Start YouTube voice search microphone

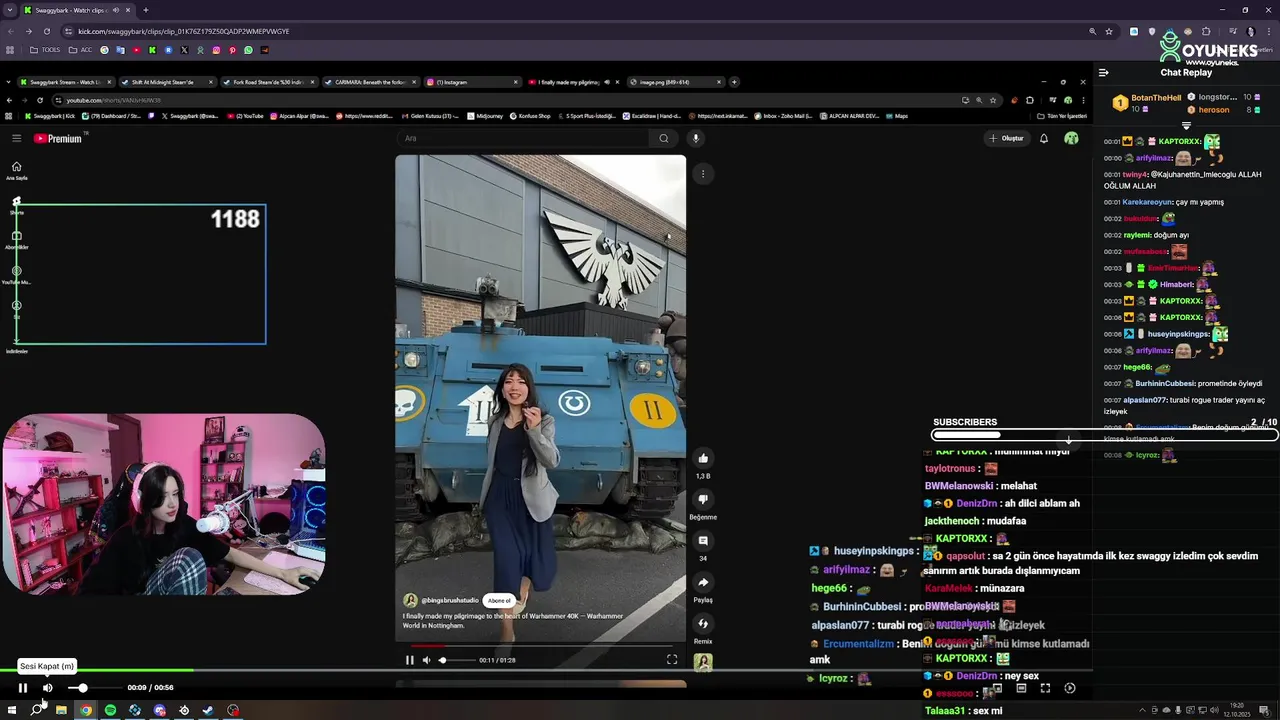[x=696, y=138]
